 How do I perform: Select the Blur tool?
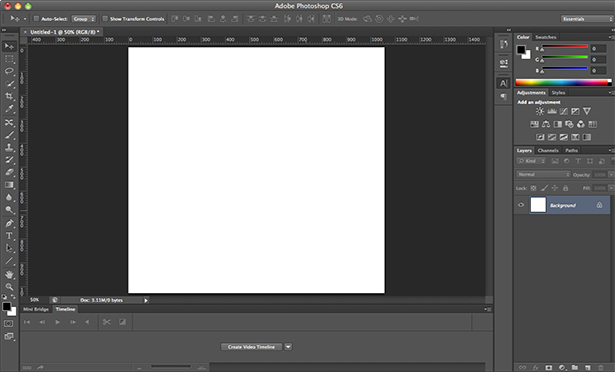click(9, 197)
